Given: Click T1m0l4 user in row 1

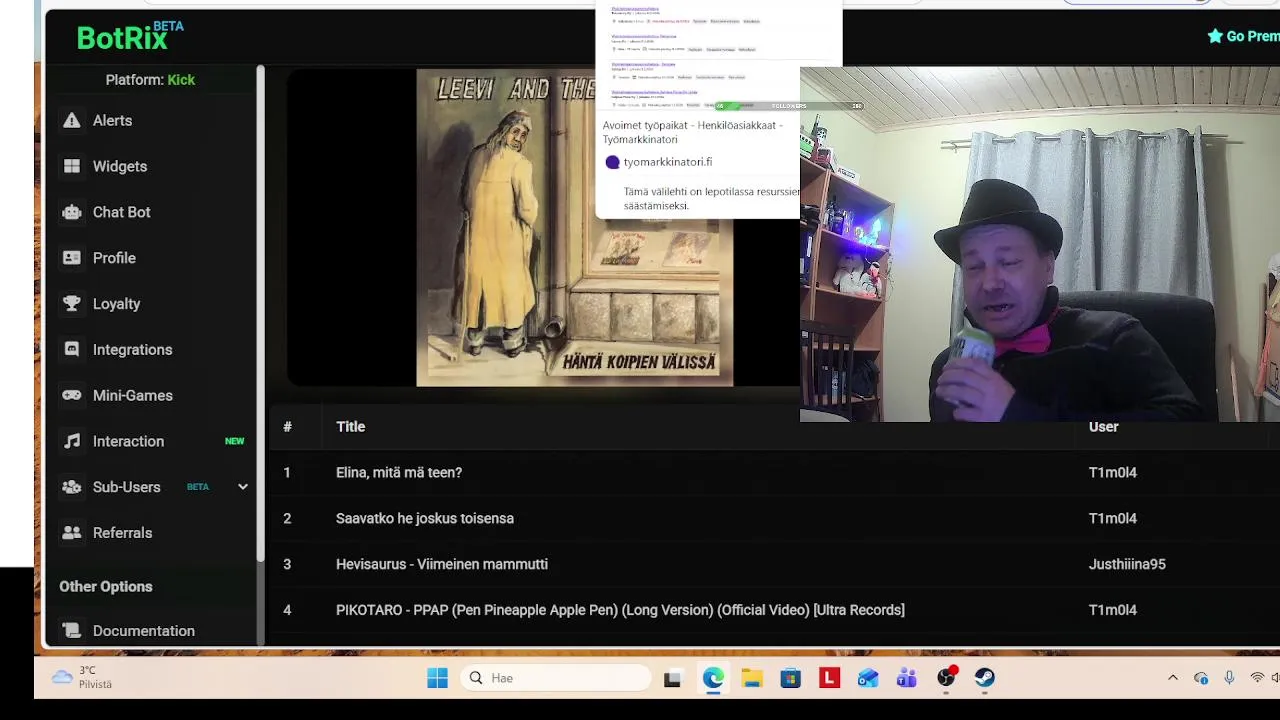Looking at the screenshot, I should [1113, 472].
